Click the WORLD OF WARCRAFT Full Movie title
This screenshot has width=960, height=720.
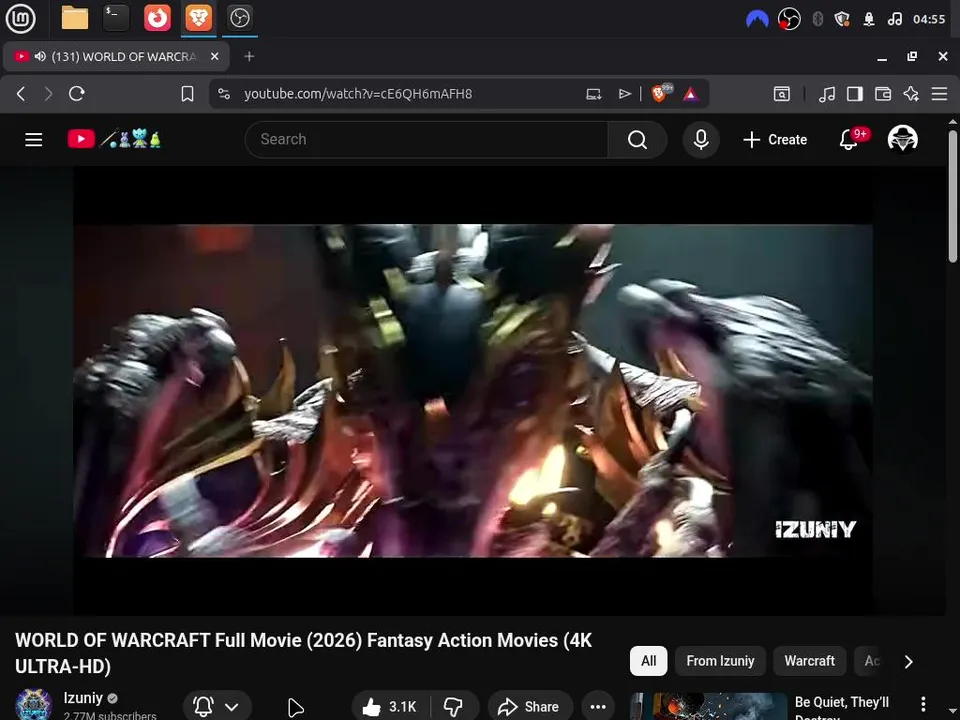304,653
